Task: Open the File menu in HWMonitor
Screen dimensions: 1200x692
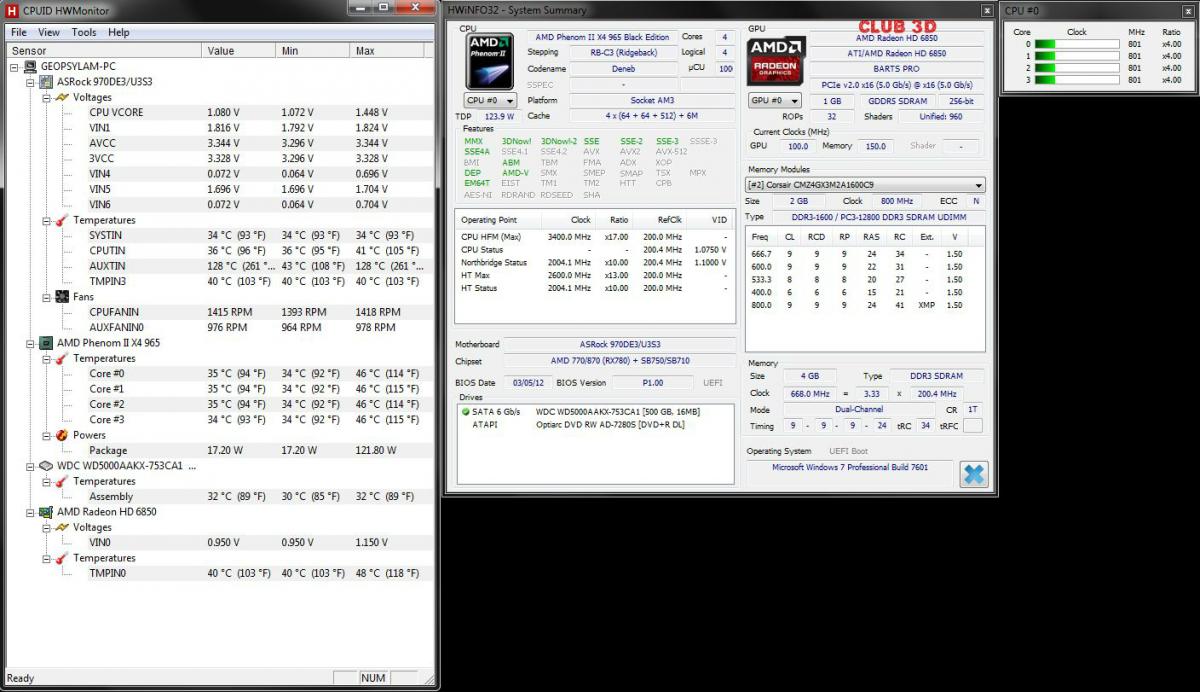Action: click(x=19, y=32)
